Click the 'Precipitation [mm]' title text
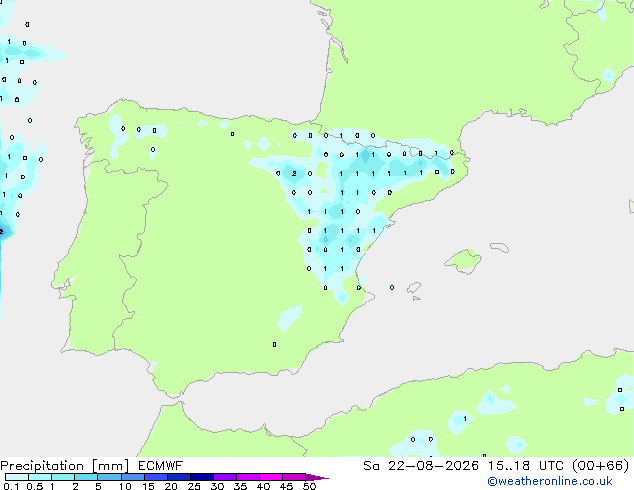The width and height of the screenshot is (634, 490). tap(65, 466)
